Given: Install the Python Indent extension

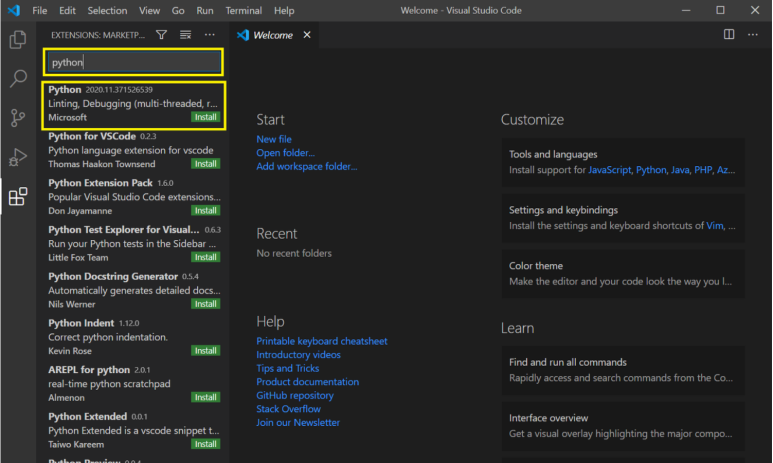Looking at the screenshot, I should pos(205,351).
